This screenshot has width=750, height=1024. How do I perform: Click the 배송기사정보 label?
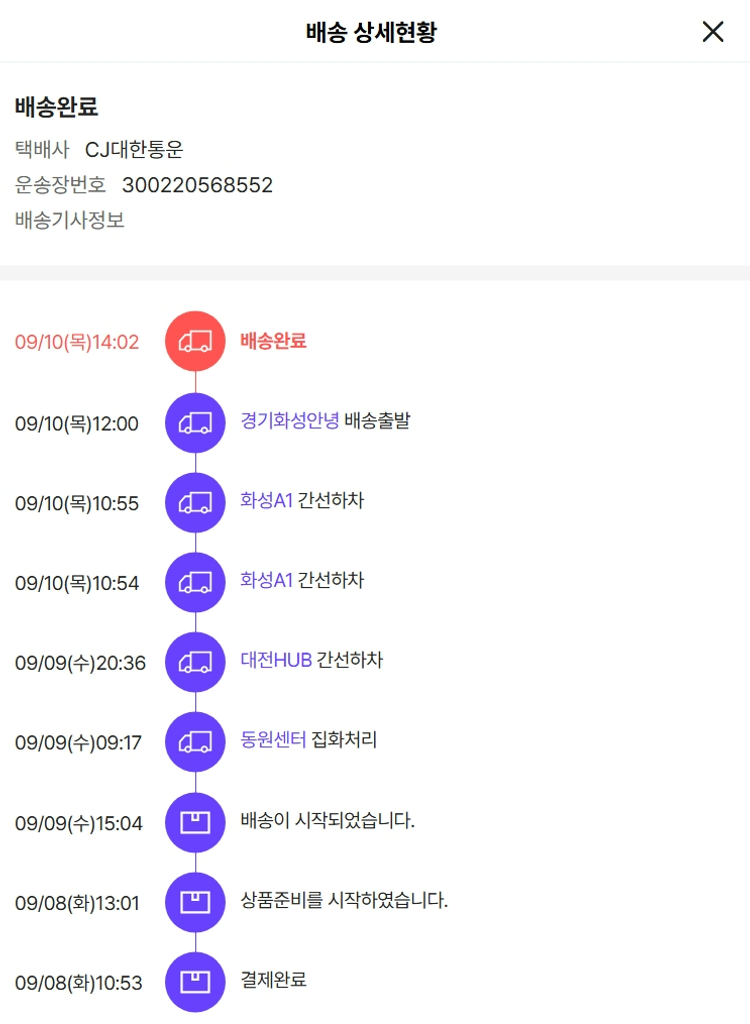70,220
